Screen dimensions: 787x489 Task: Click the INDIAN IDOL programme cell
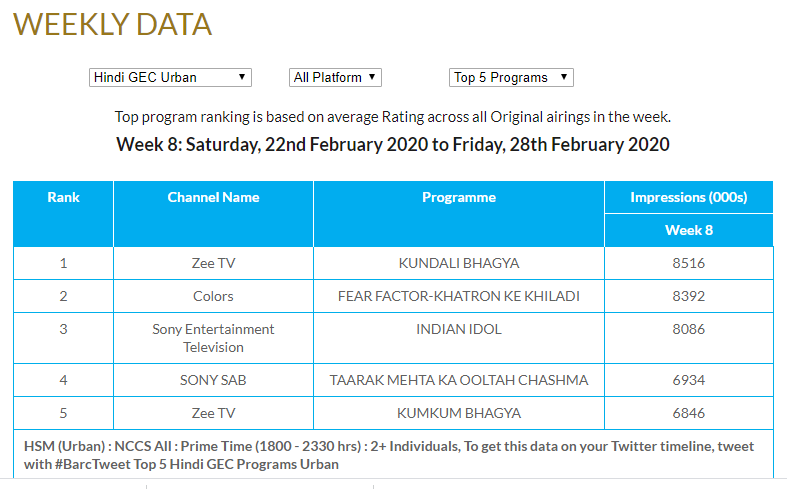tap(459, 338)
